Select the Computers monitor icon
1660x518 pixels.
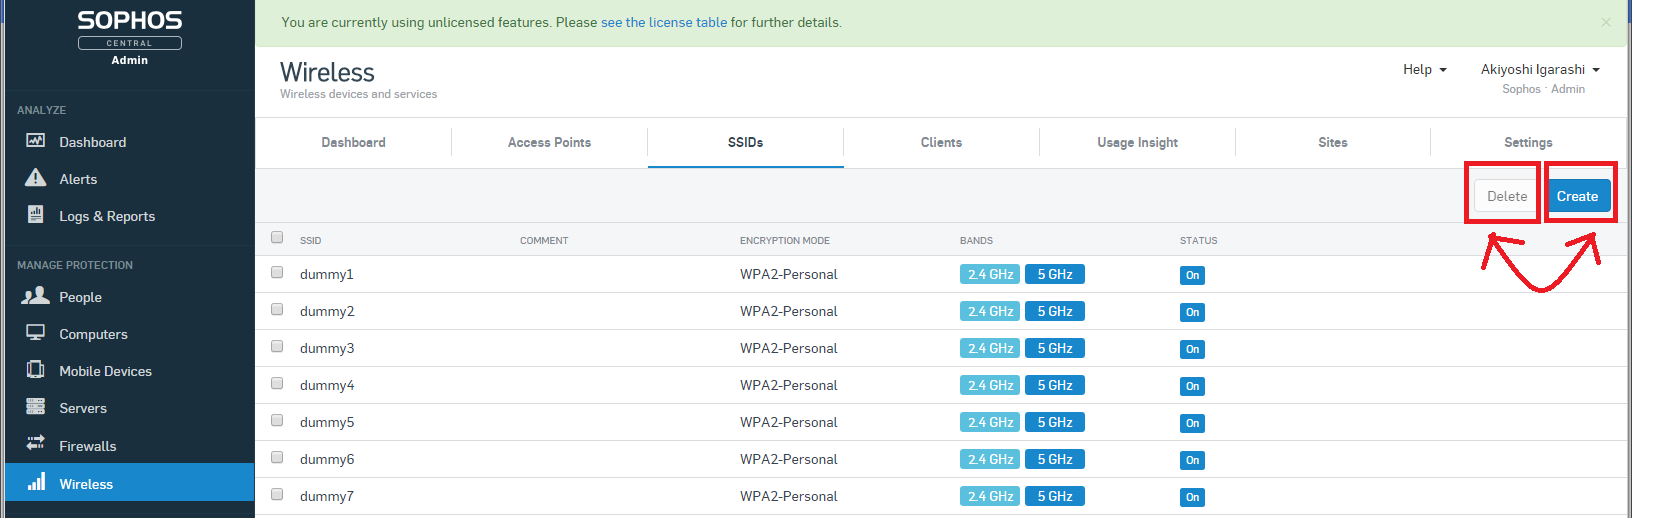[x=36, y=332]
